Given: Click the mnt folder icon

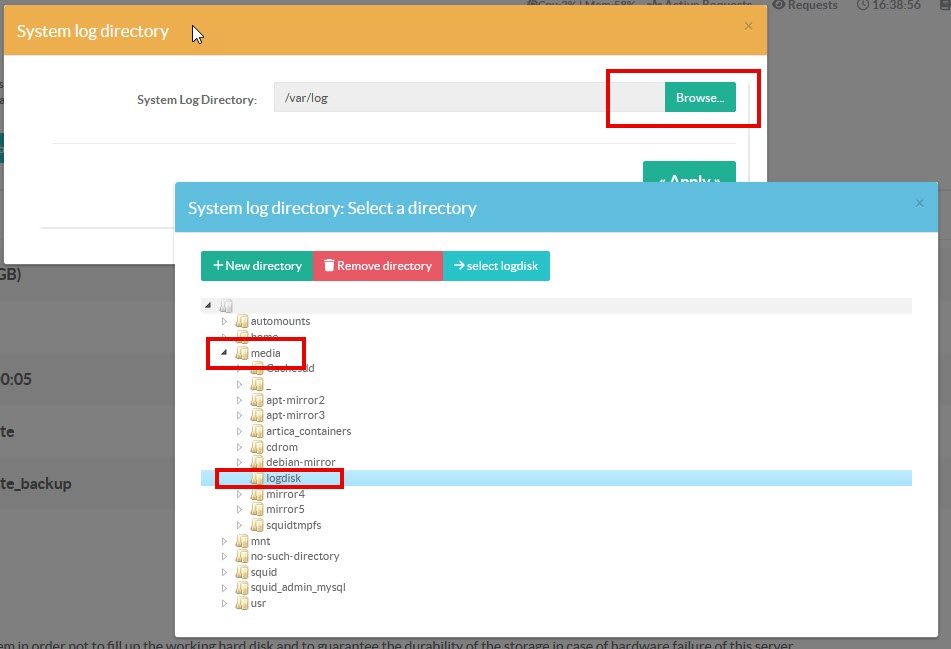Looking at the screenshot, I should [242, 541].
